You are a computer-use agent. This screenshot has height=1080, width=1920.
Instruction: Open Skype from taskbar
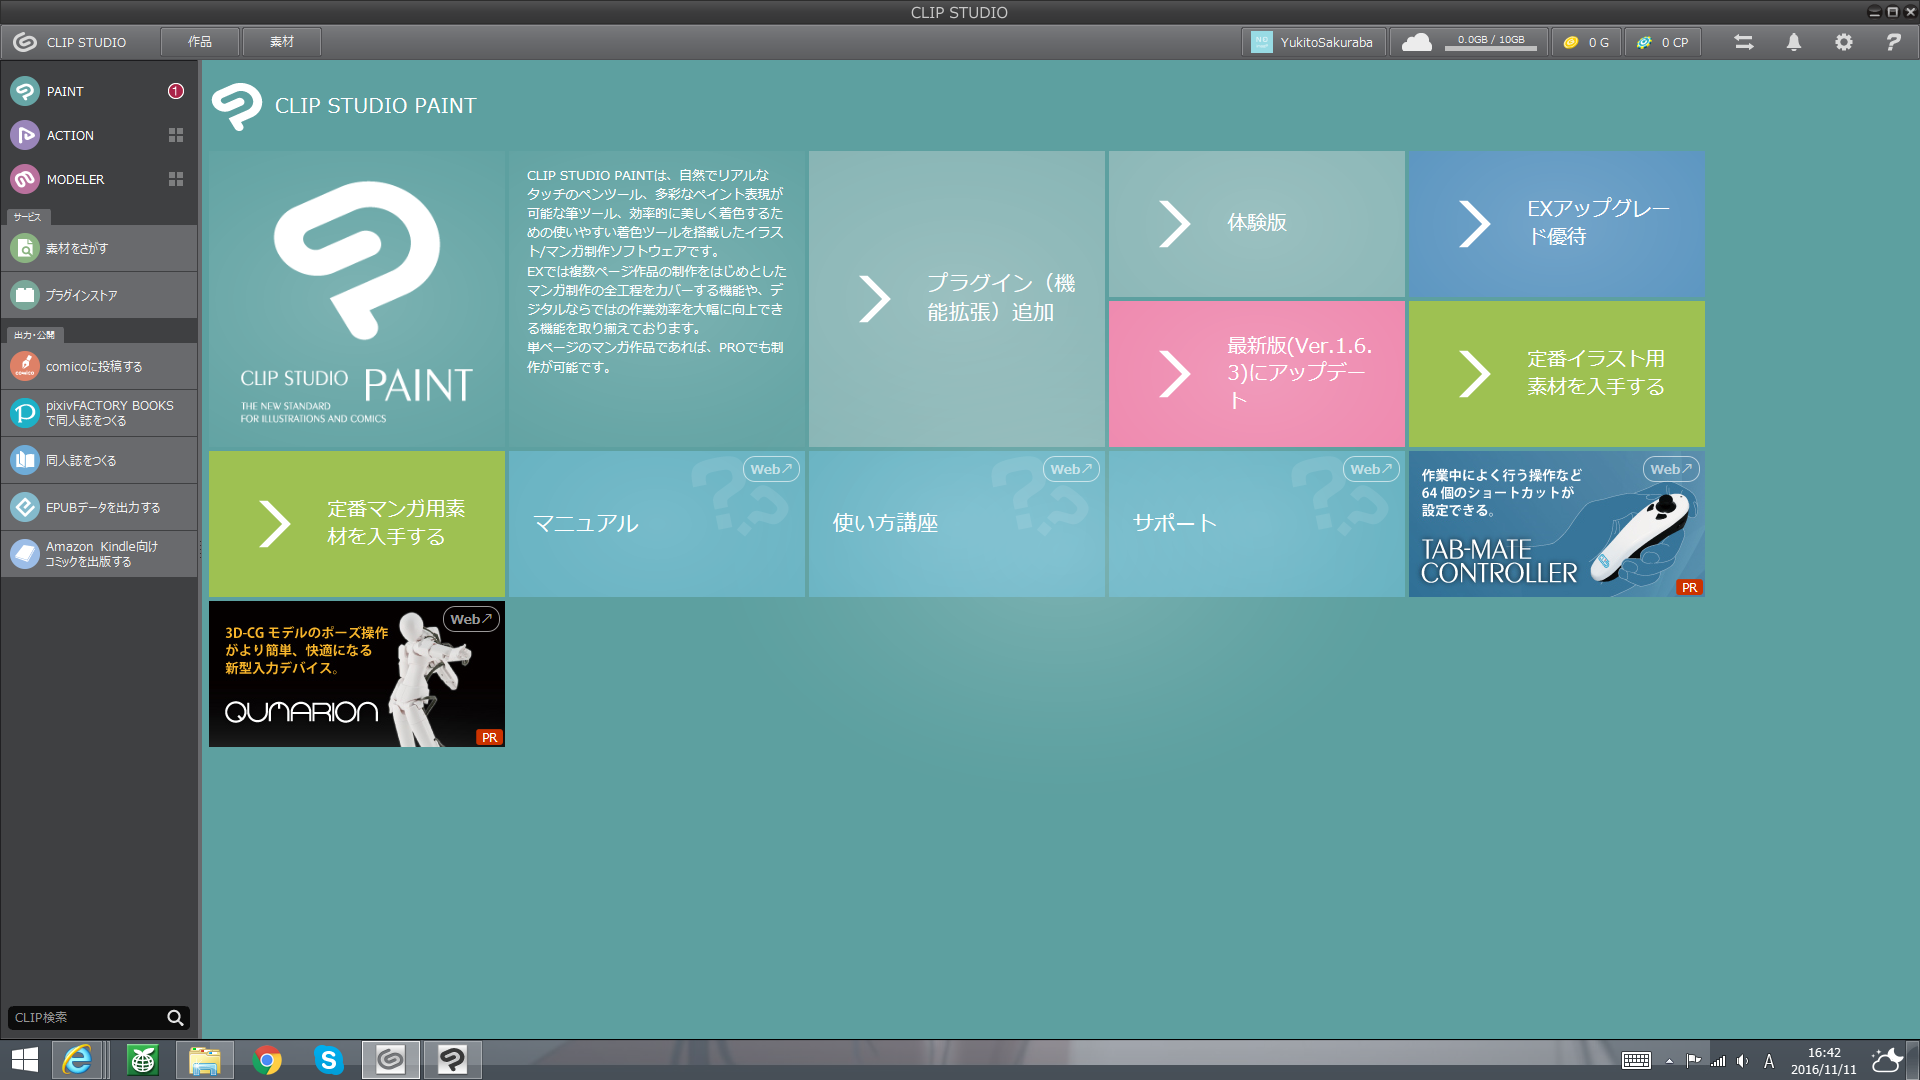pos(328,1060)
